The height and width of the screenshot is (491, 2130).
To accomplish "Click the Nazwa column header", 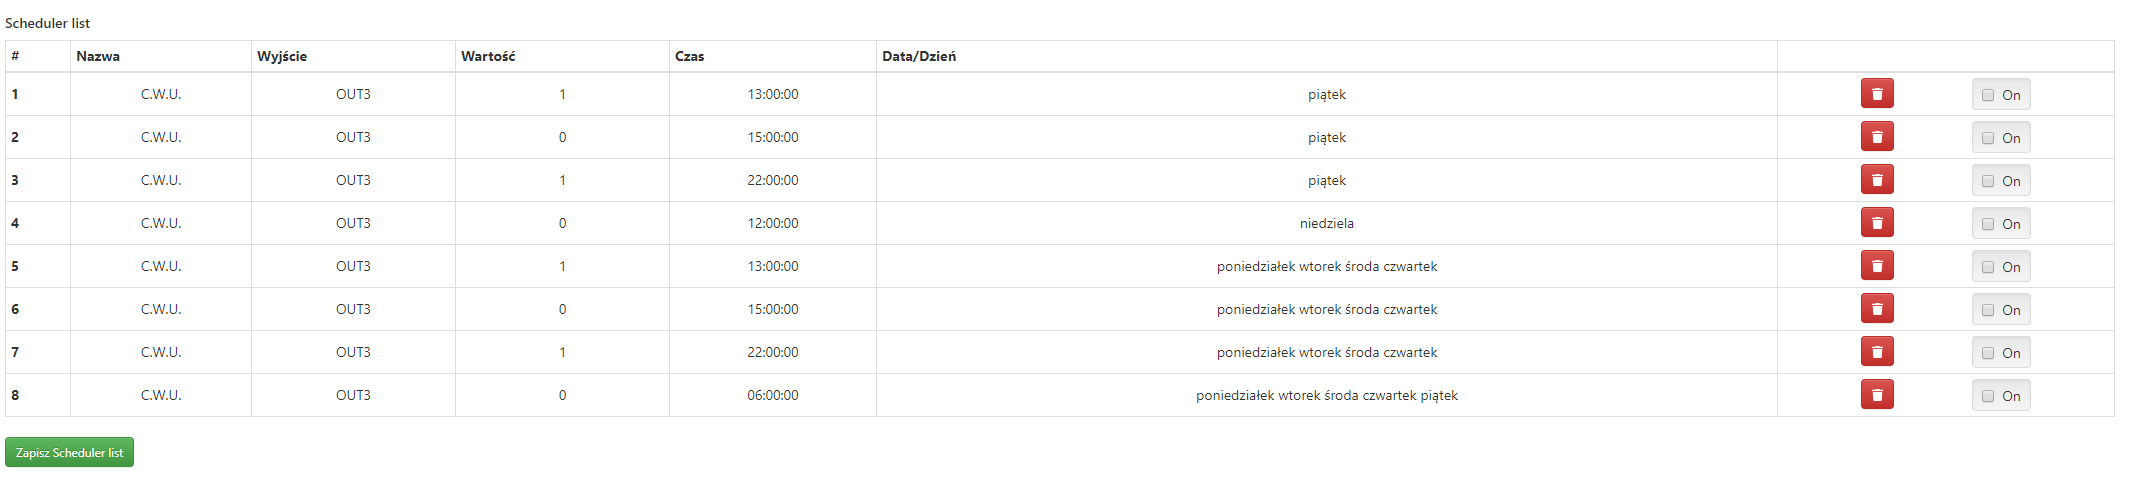I will [98, 56].
